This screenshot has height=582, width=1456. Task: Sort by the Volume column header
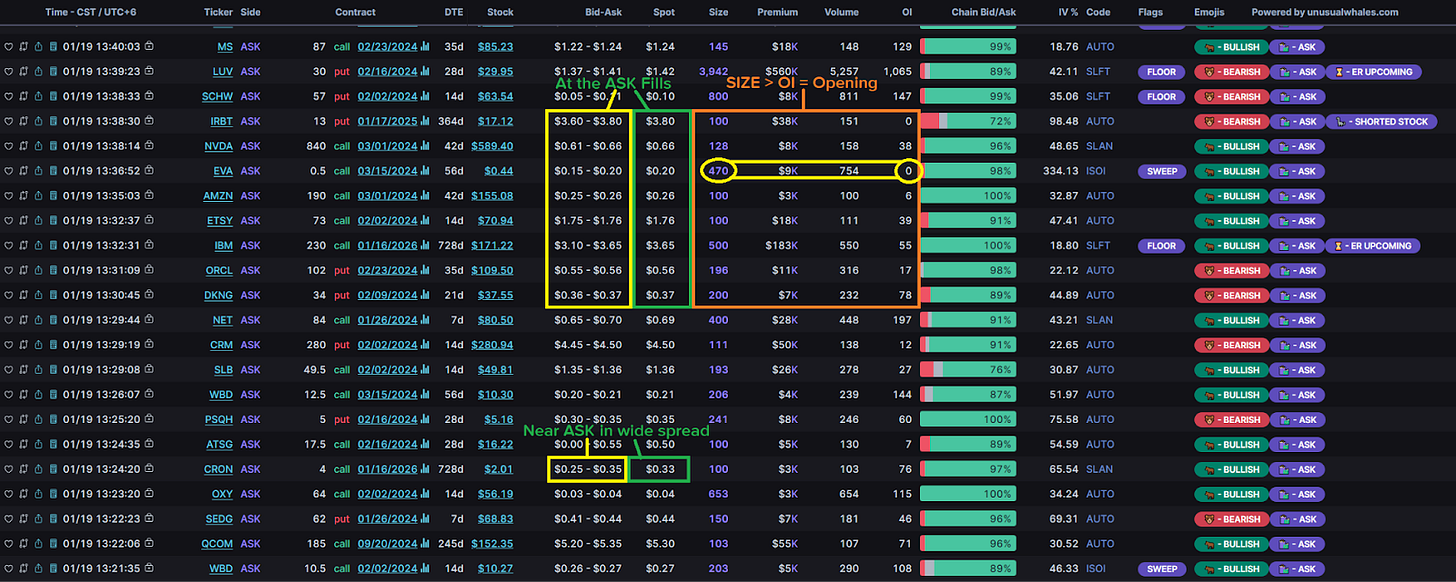point(841,13)
